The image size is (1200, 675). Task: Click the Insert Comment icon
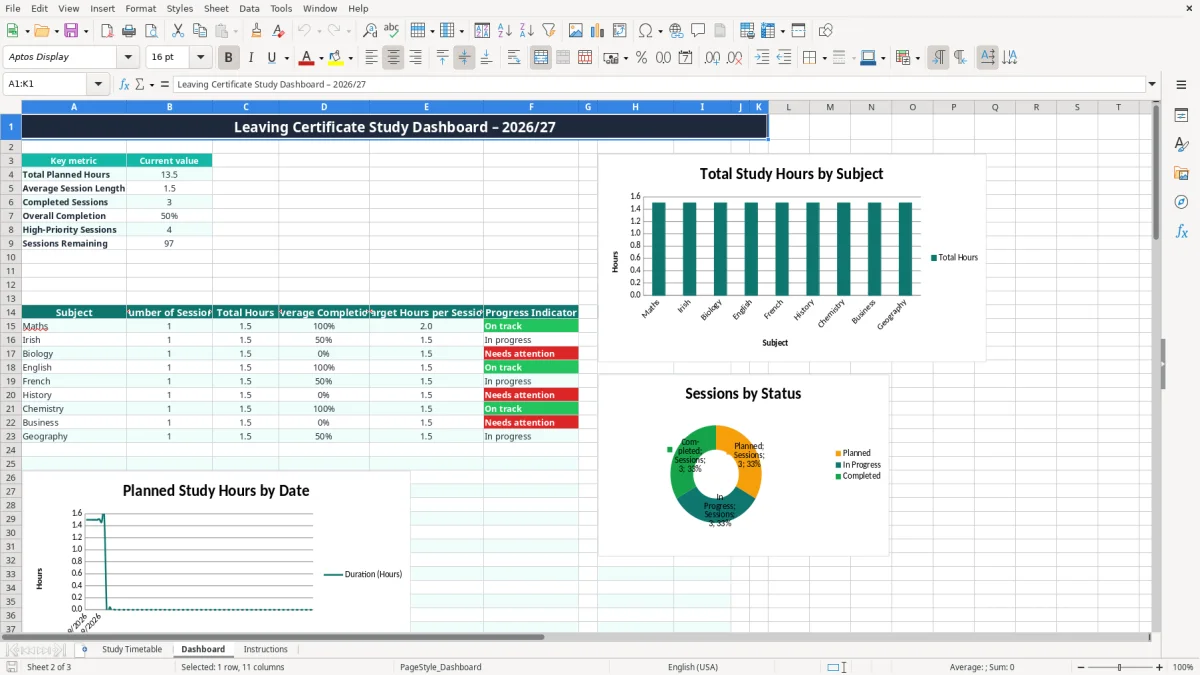698,31
